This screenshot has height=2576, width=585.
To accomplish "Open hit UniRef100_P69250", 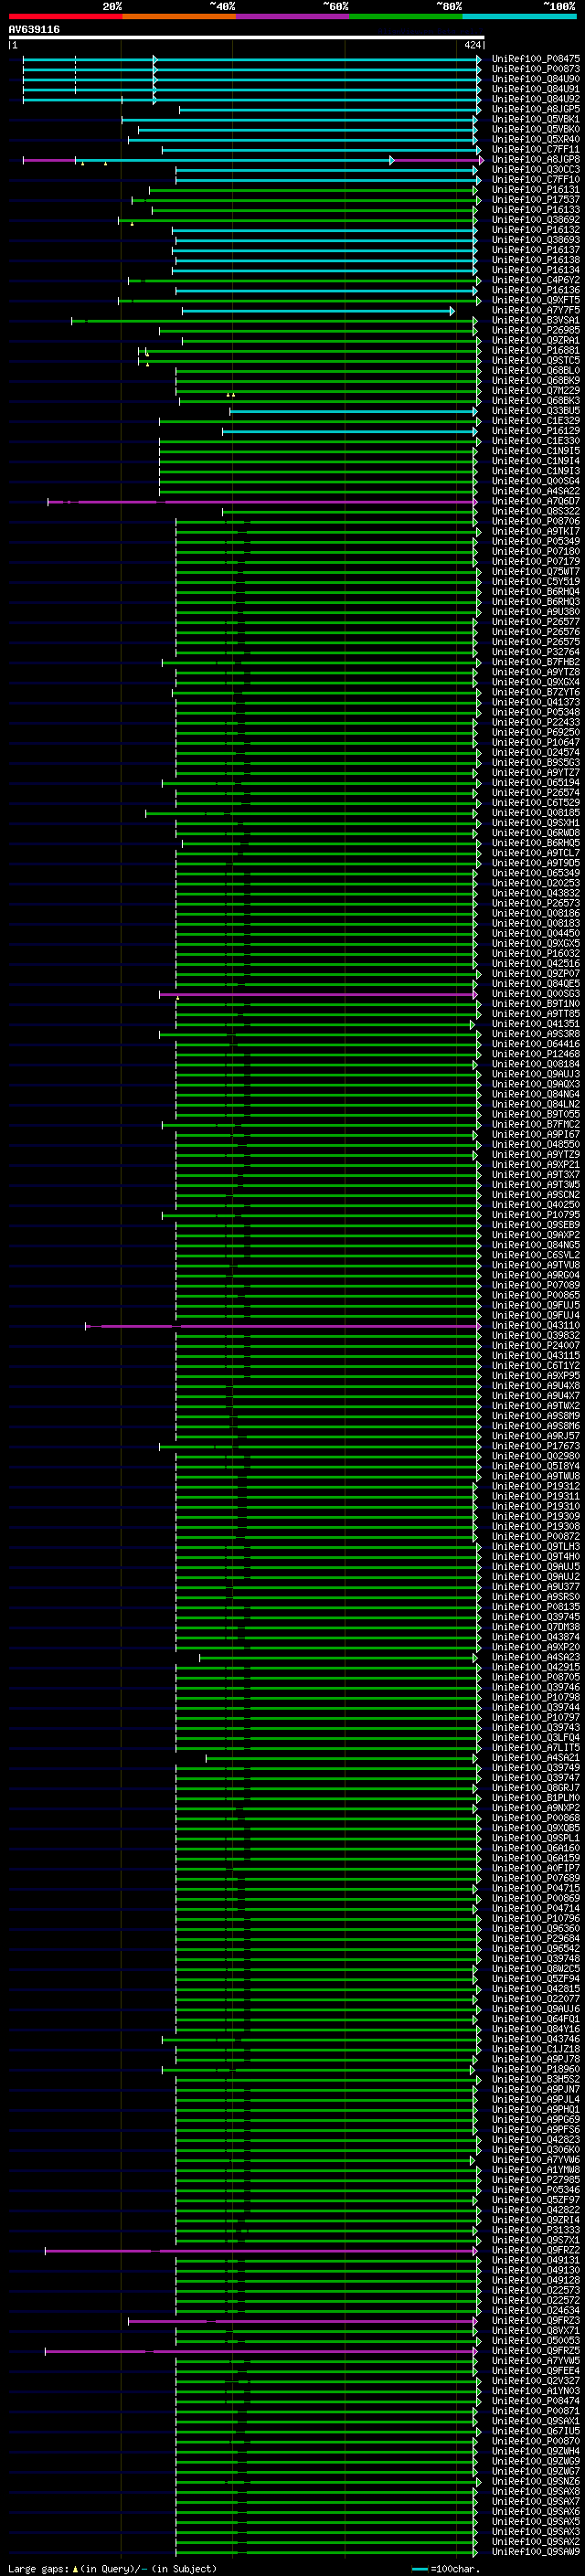I will [536, 733].
